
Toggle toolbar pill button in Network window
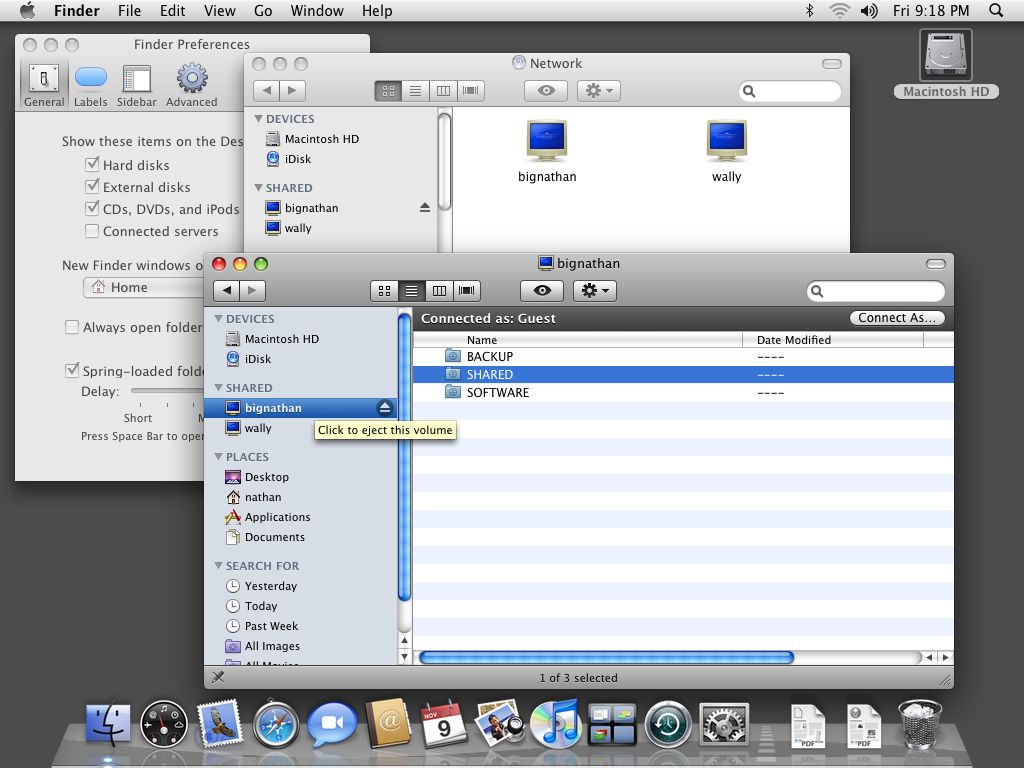pos(831,63)
